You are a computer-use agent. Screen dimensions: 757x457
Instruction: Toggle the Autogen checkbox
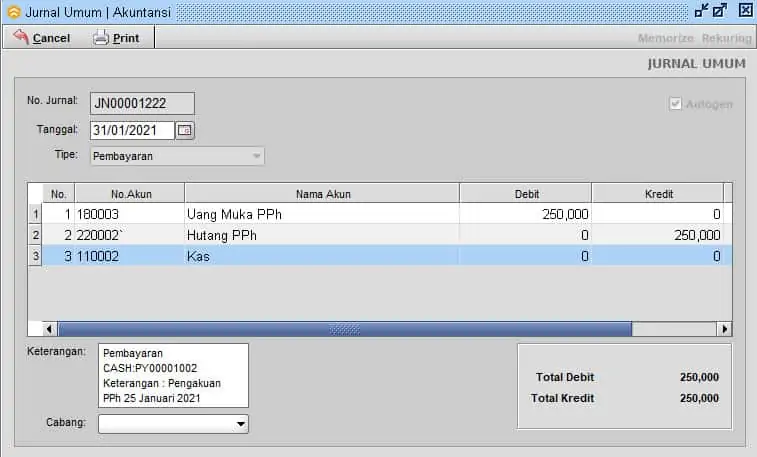click(x=675, y=104)
